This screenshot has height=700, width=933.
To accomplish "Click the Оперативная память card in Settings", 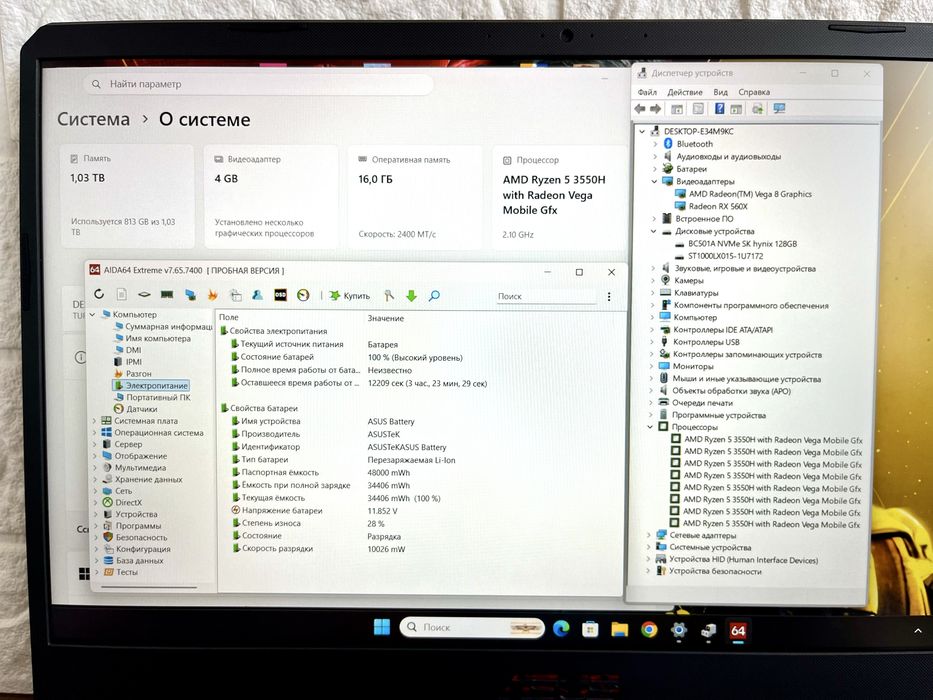I will [414, 197].
